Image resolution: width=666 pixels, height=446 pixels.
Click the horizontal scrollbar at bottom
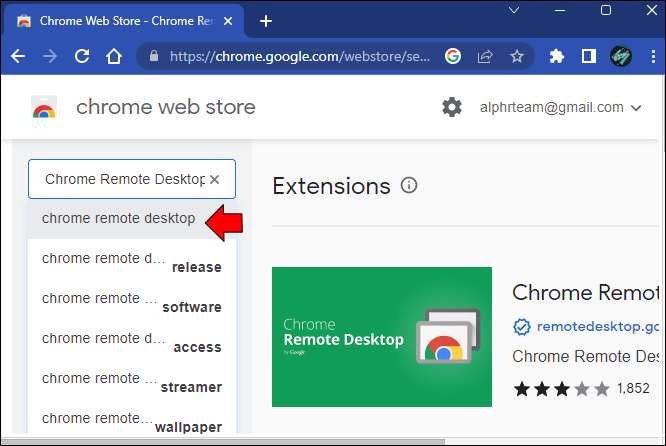click(x=223, y=442)
